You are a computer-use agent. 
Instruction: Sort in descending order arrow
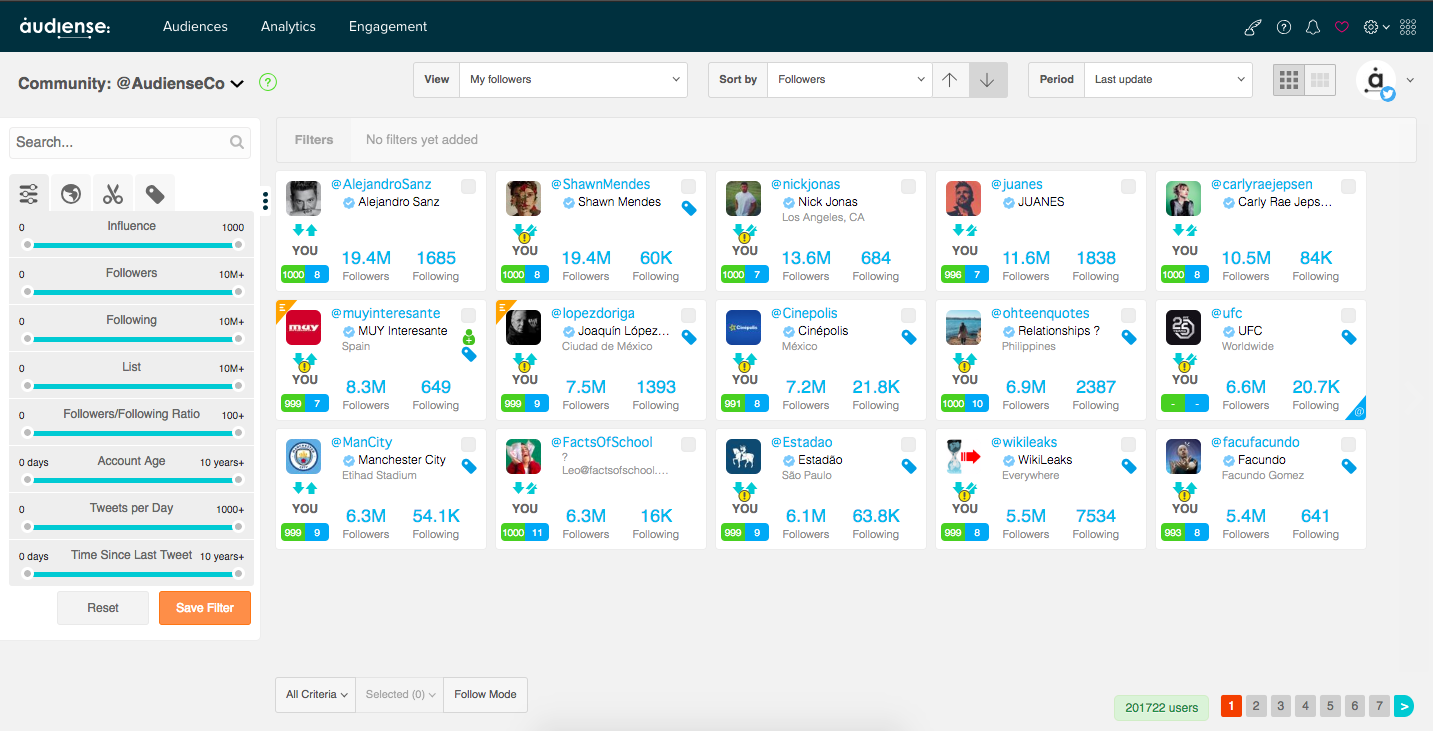coord(988,80)
